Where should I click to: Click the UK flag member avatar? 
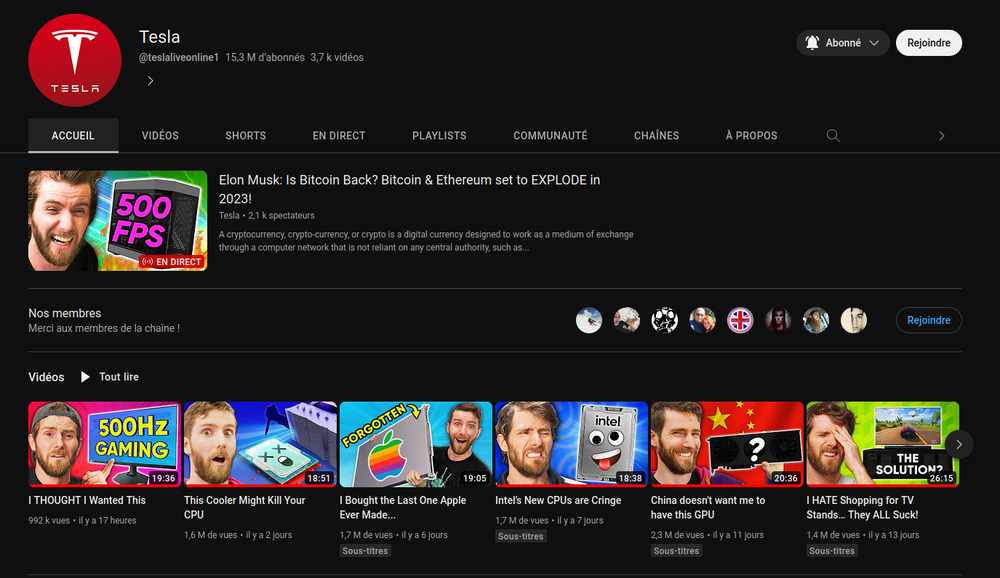(x=740, y=320)
